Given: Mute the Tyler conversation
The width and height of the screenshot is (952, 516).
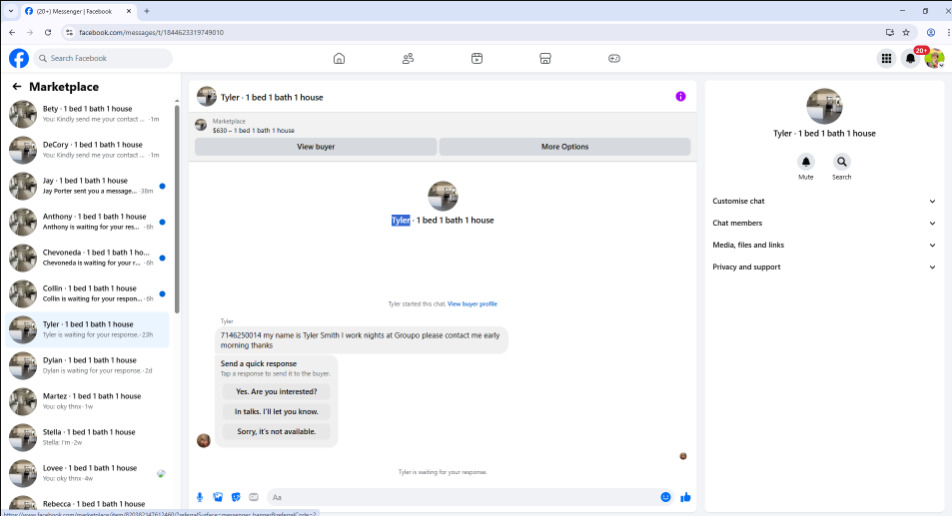Looking at the screenshot, I should [806, 161].
